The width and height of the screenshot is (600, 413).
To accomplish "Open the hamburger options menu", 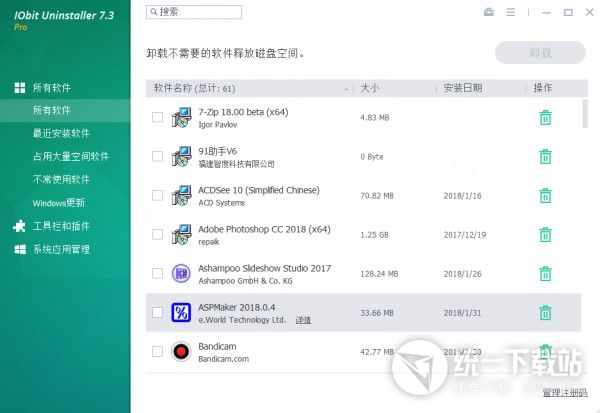I will pos(510,12).
